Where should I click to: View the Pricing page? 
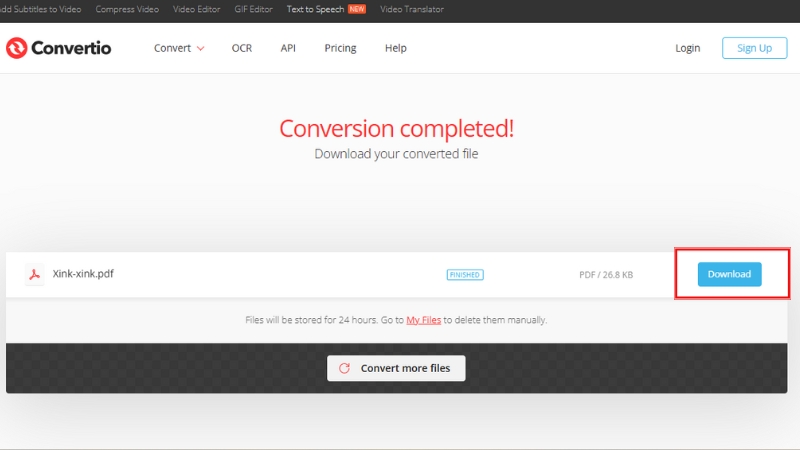pos(340,48)
